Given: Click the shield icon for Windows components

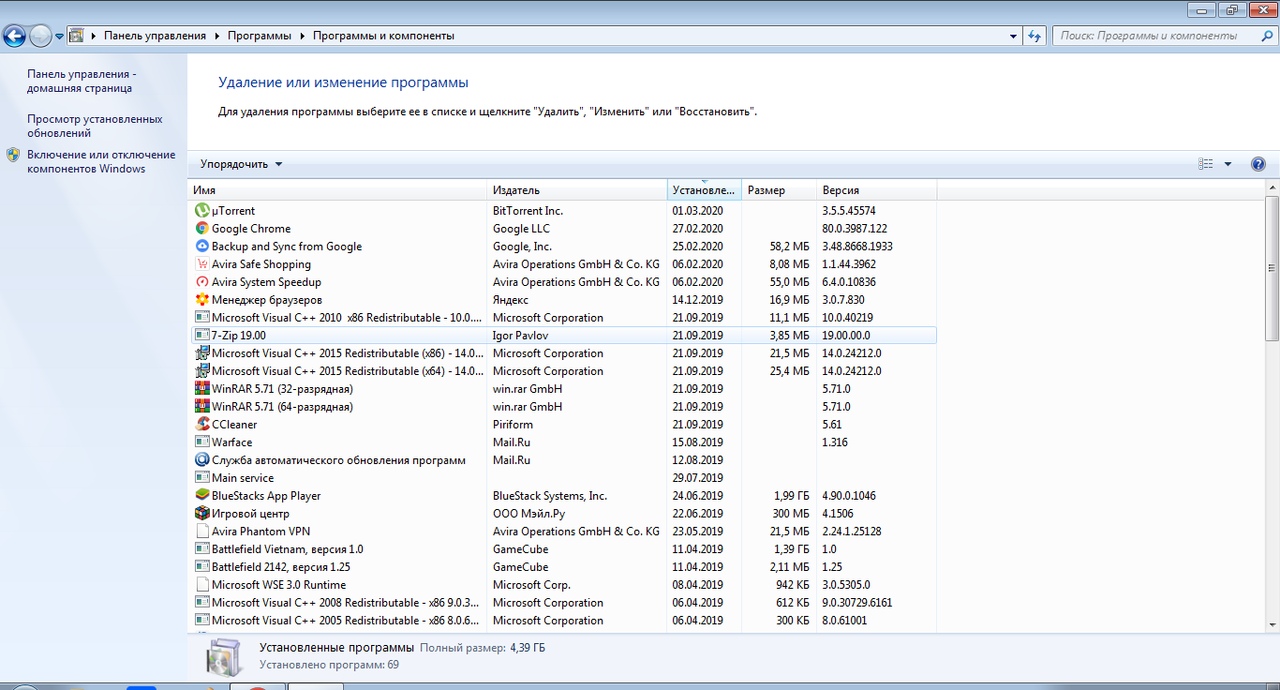Looking at the screenshot, I should click(13, 155).
